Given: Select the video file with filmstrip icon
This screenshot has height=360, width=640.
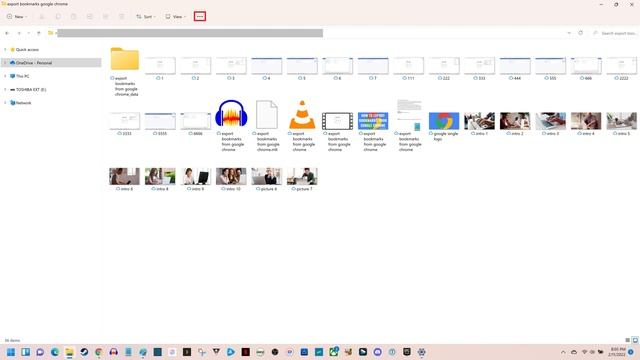Looking at the screenshot, I should pos(338,121).
